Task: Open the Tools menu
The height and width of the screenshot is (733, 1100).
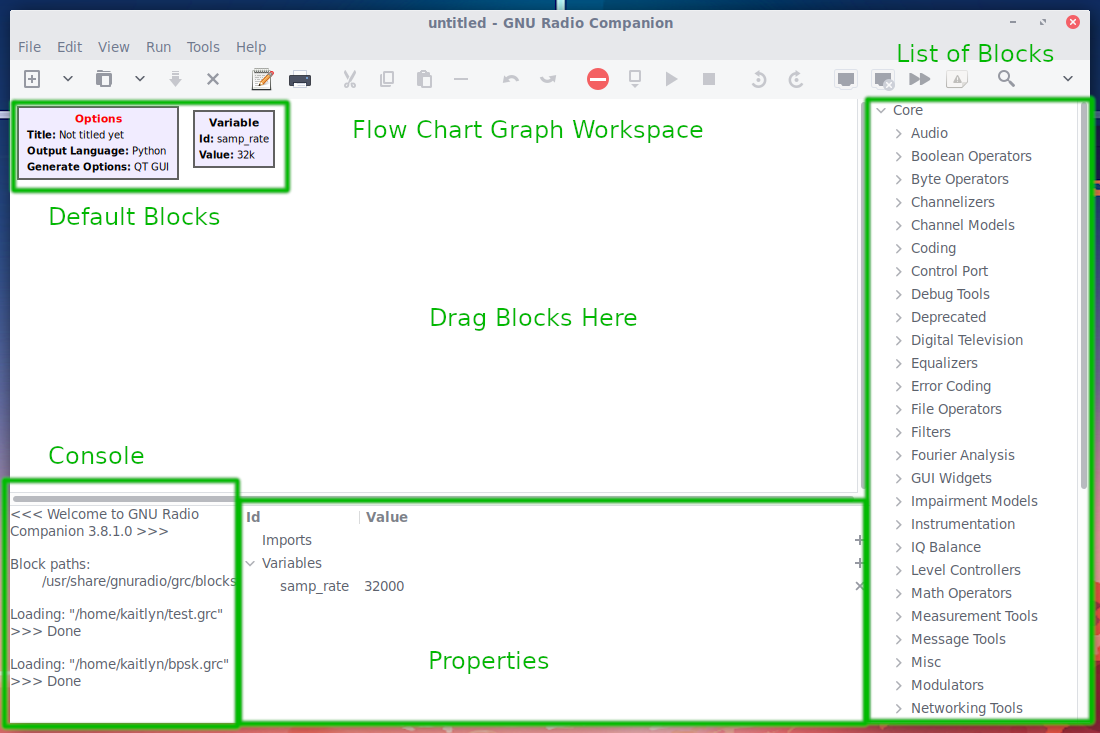Action: click(x=203, y=47)
